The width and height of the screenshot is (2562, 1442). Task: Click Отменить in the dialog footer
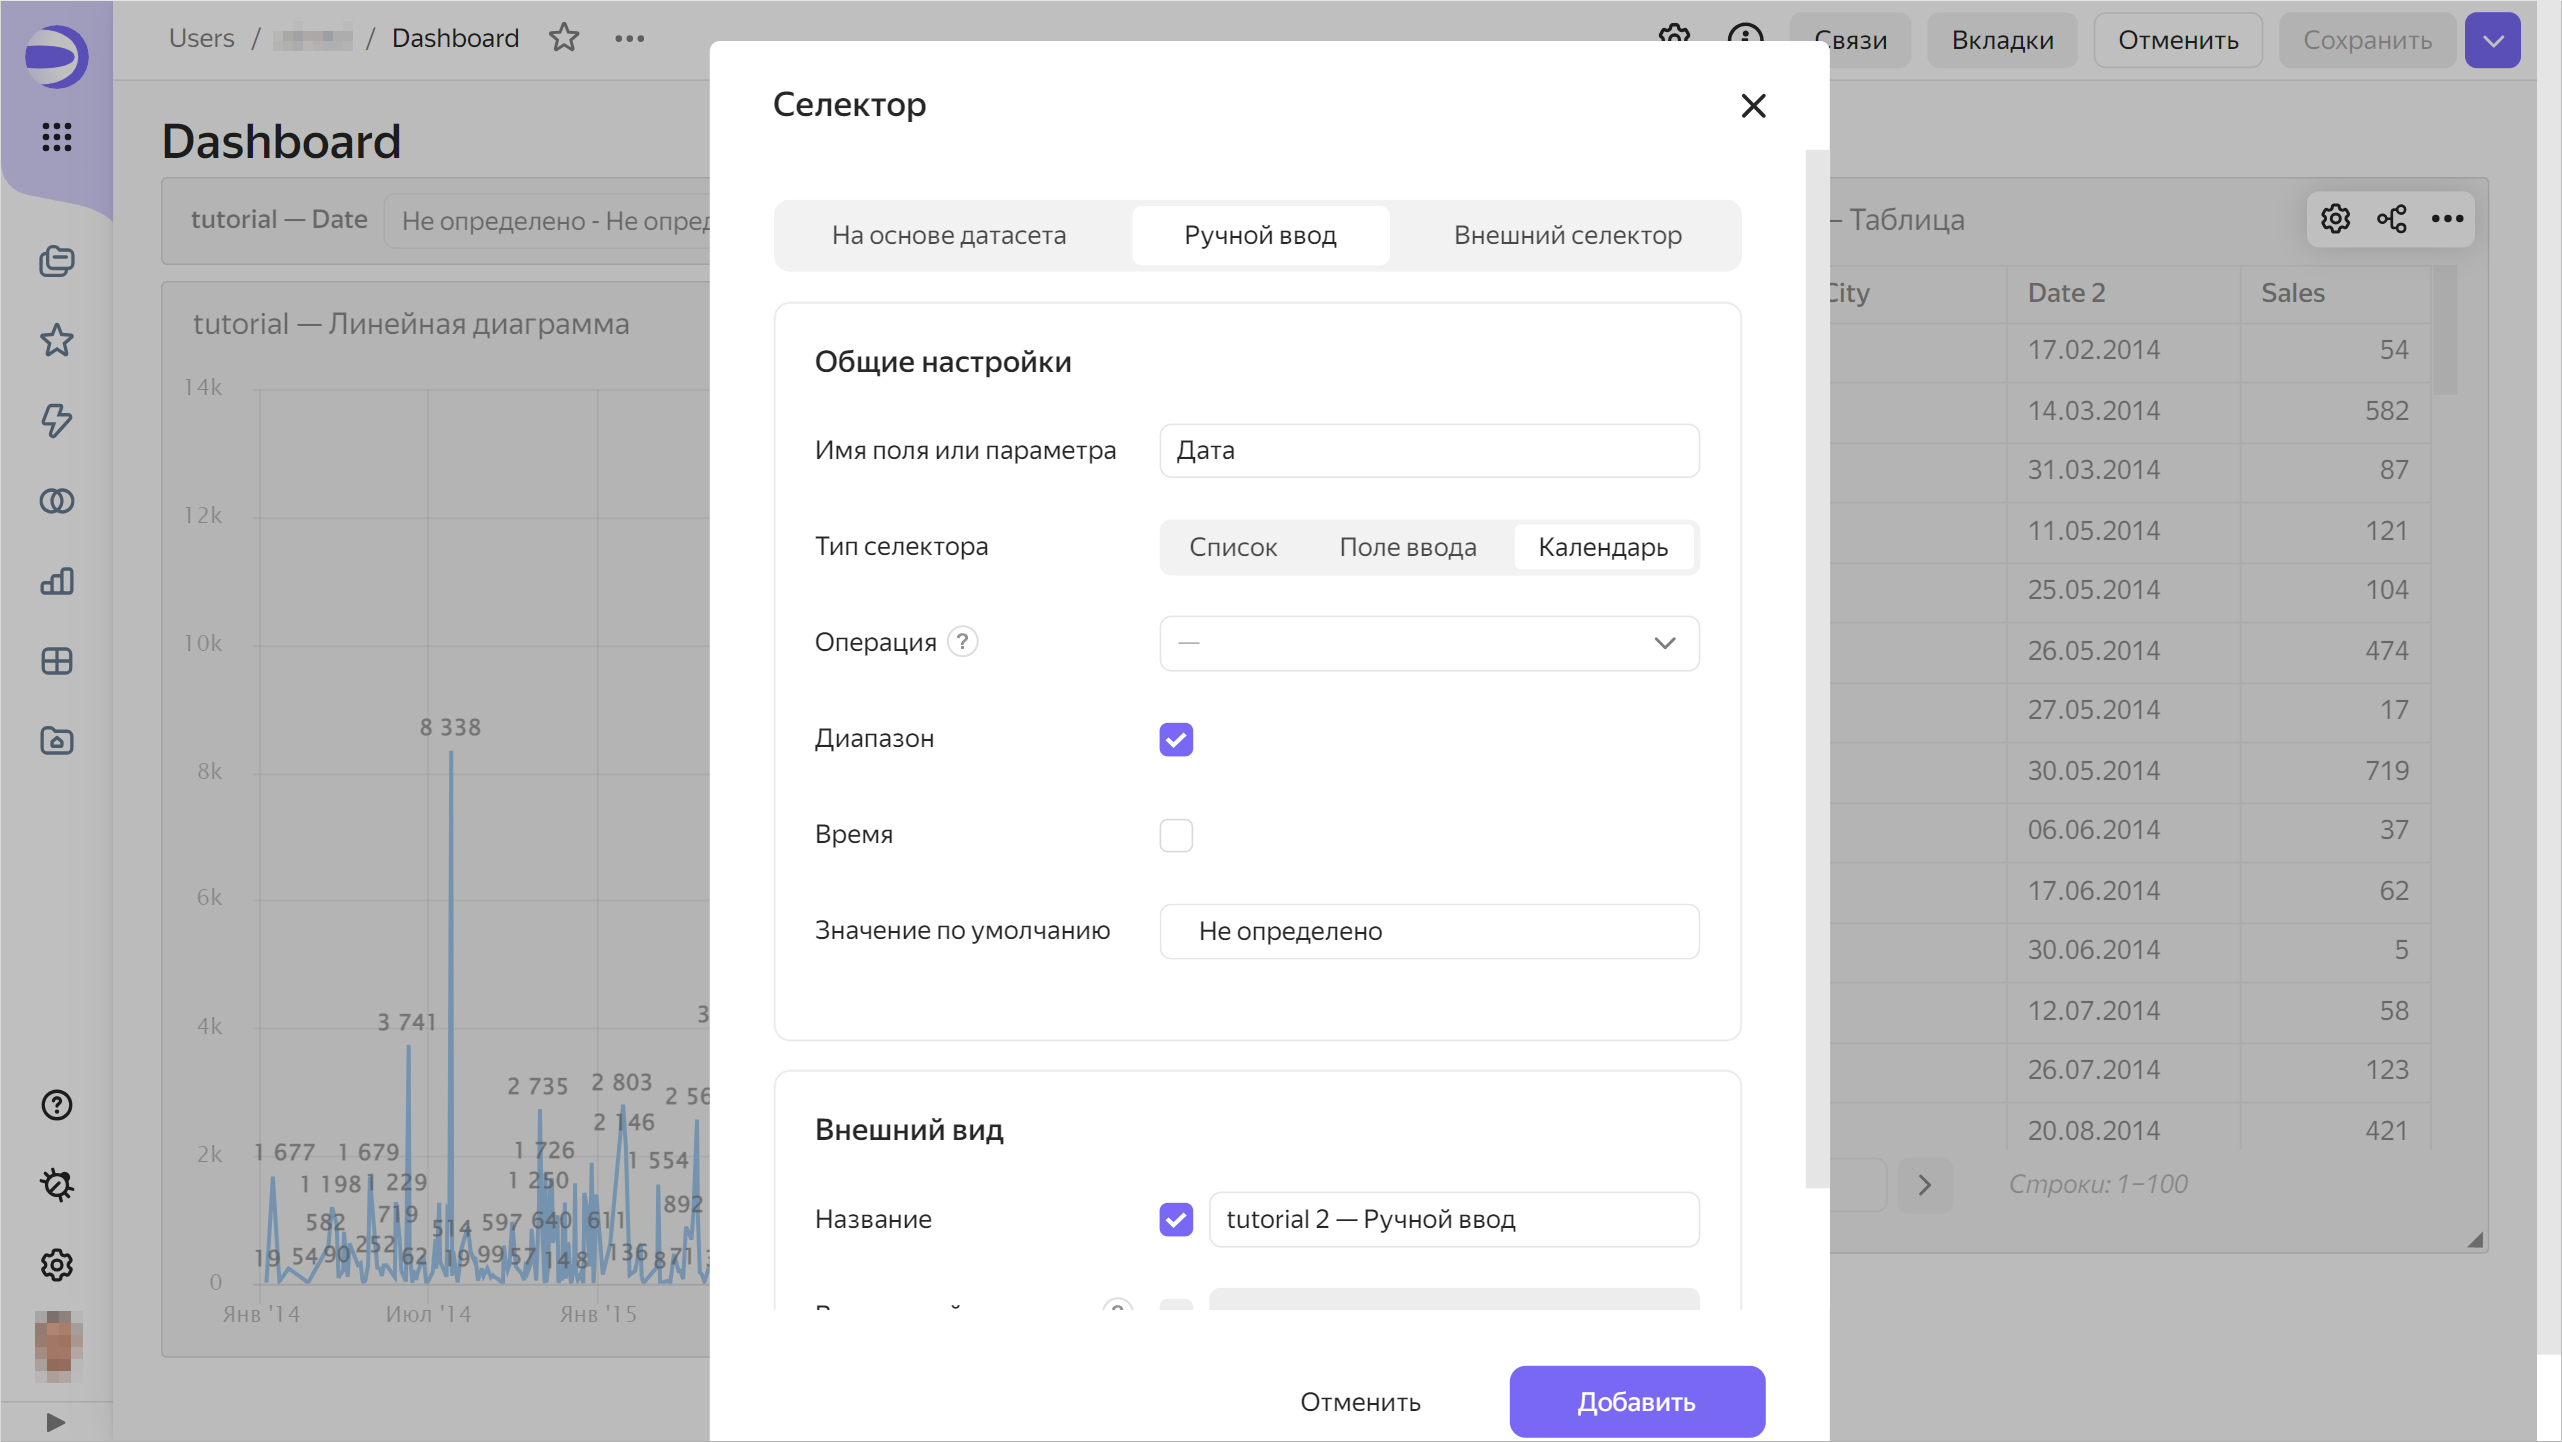click(1360, 1402)
